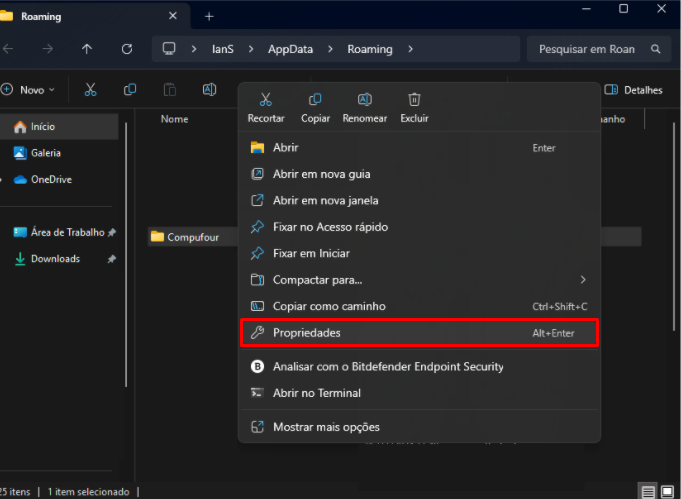
Task: Switch to the large icons view toggle
Action: (669, 492)
